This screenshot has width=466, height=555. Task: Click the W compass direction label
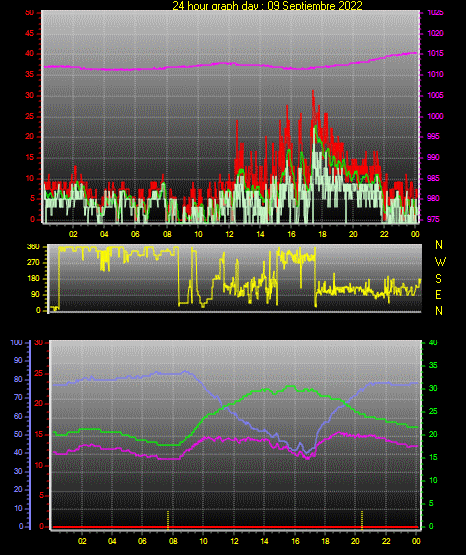(440, 262)
